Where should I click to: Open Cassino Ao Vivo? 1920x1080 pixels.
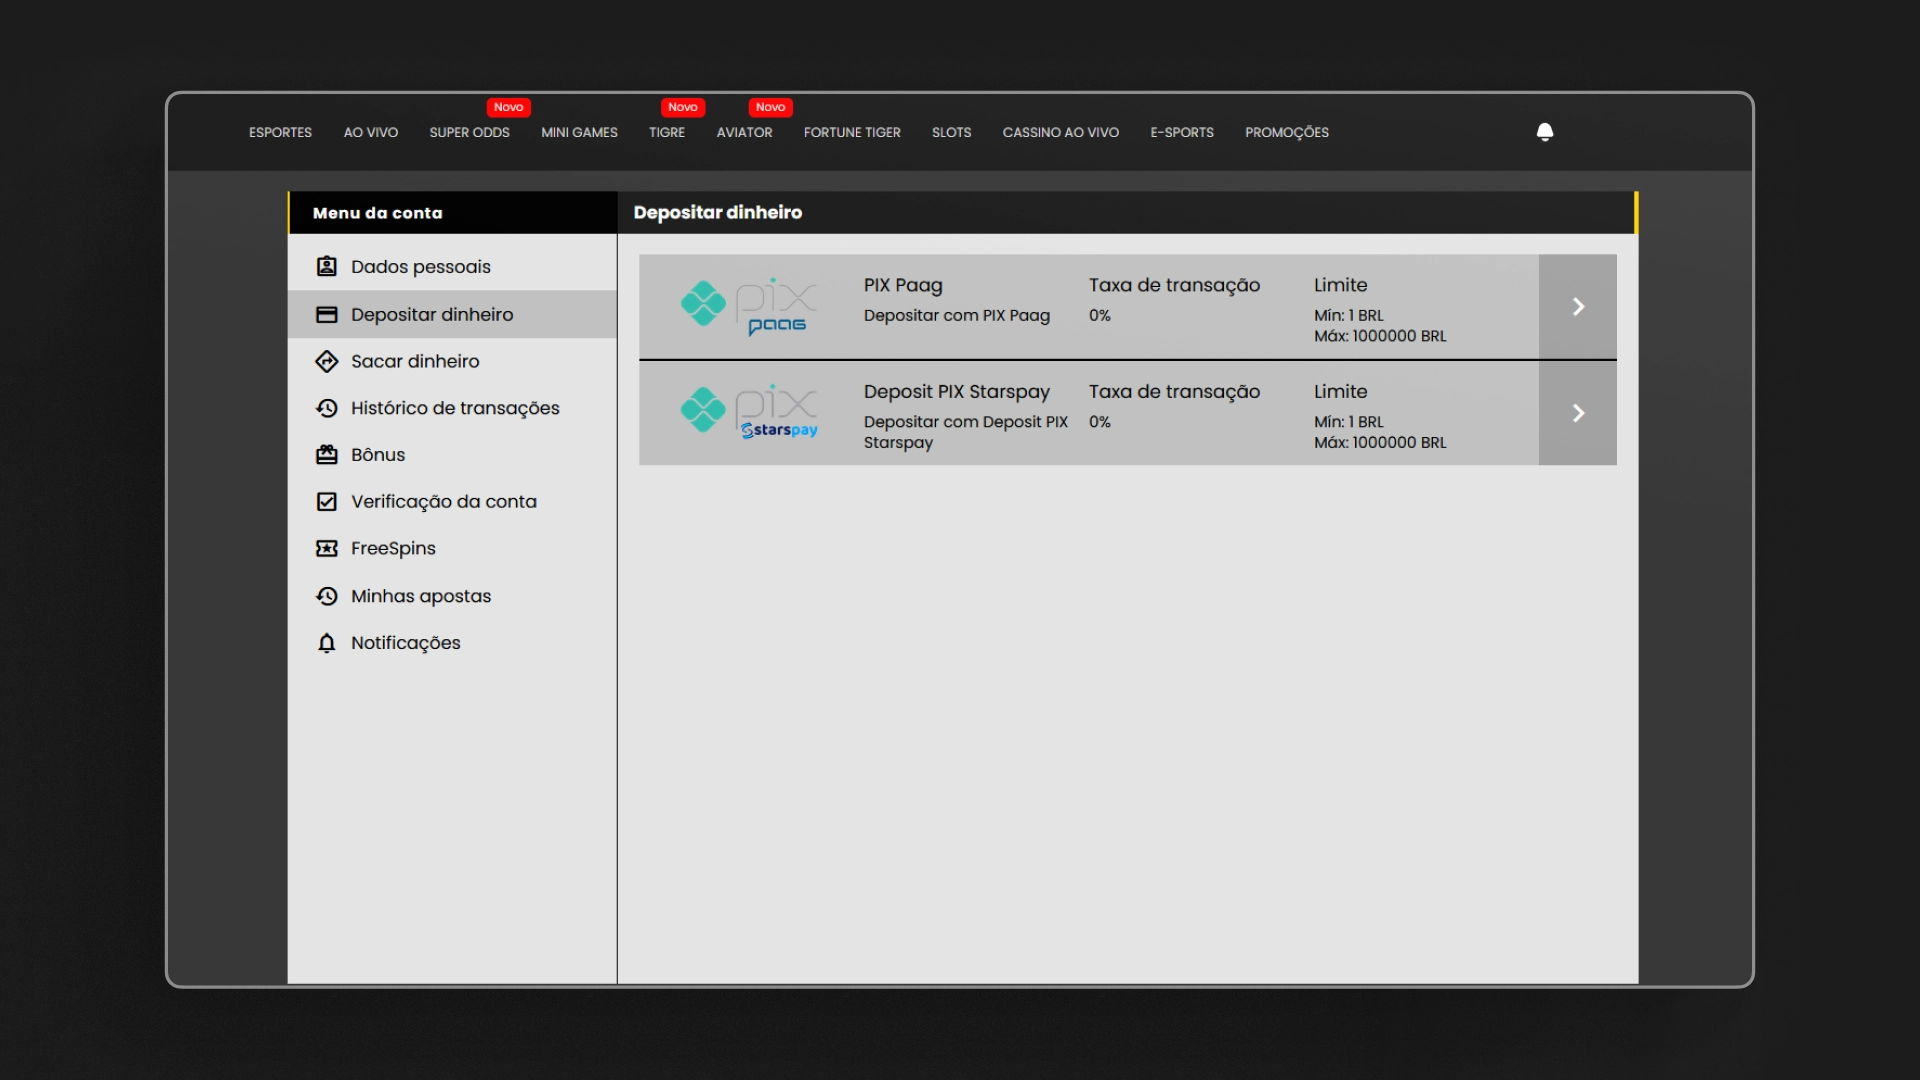point(1061,132)
